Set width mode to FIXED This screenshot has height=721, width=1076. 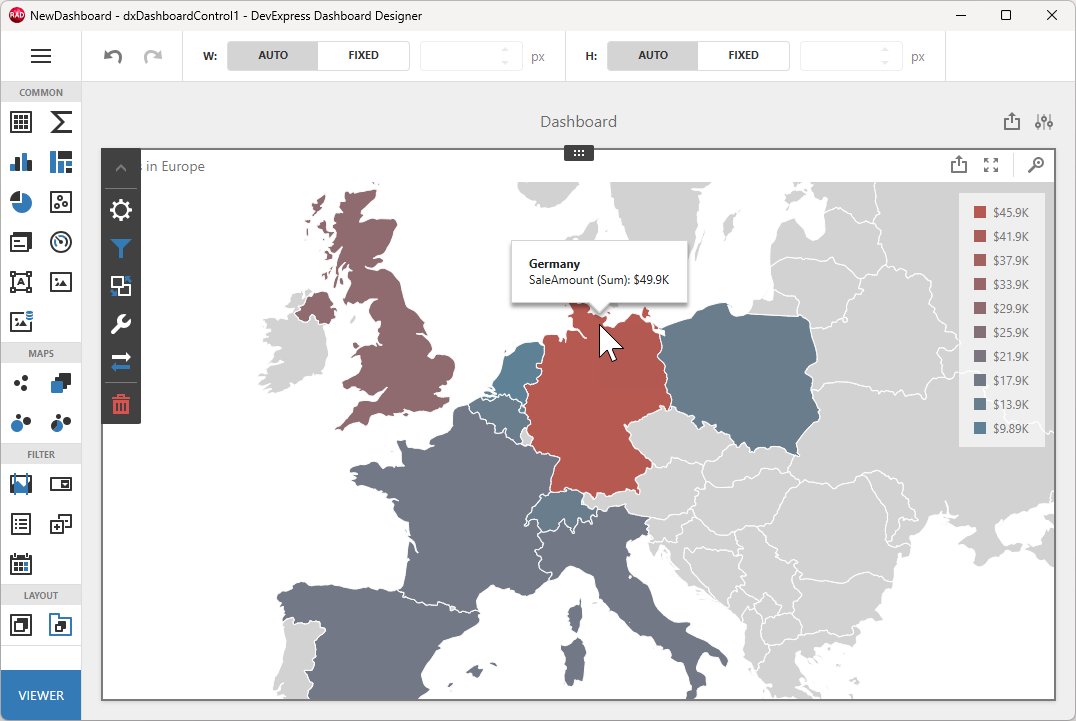click(363, 56)
